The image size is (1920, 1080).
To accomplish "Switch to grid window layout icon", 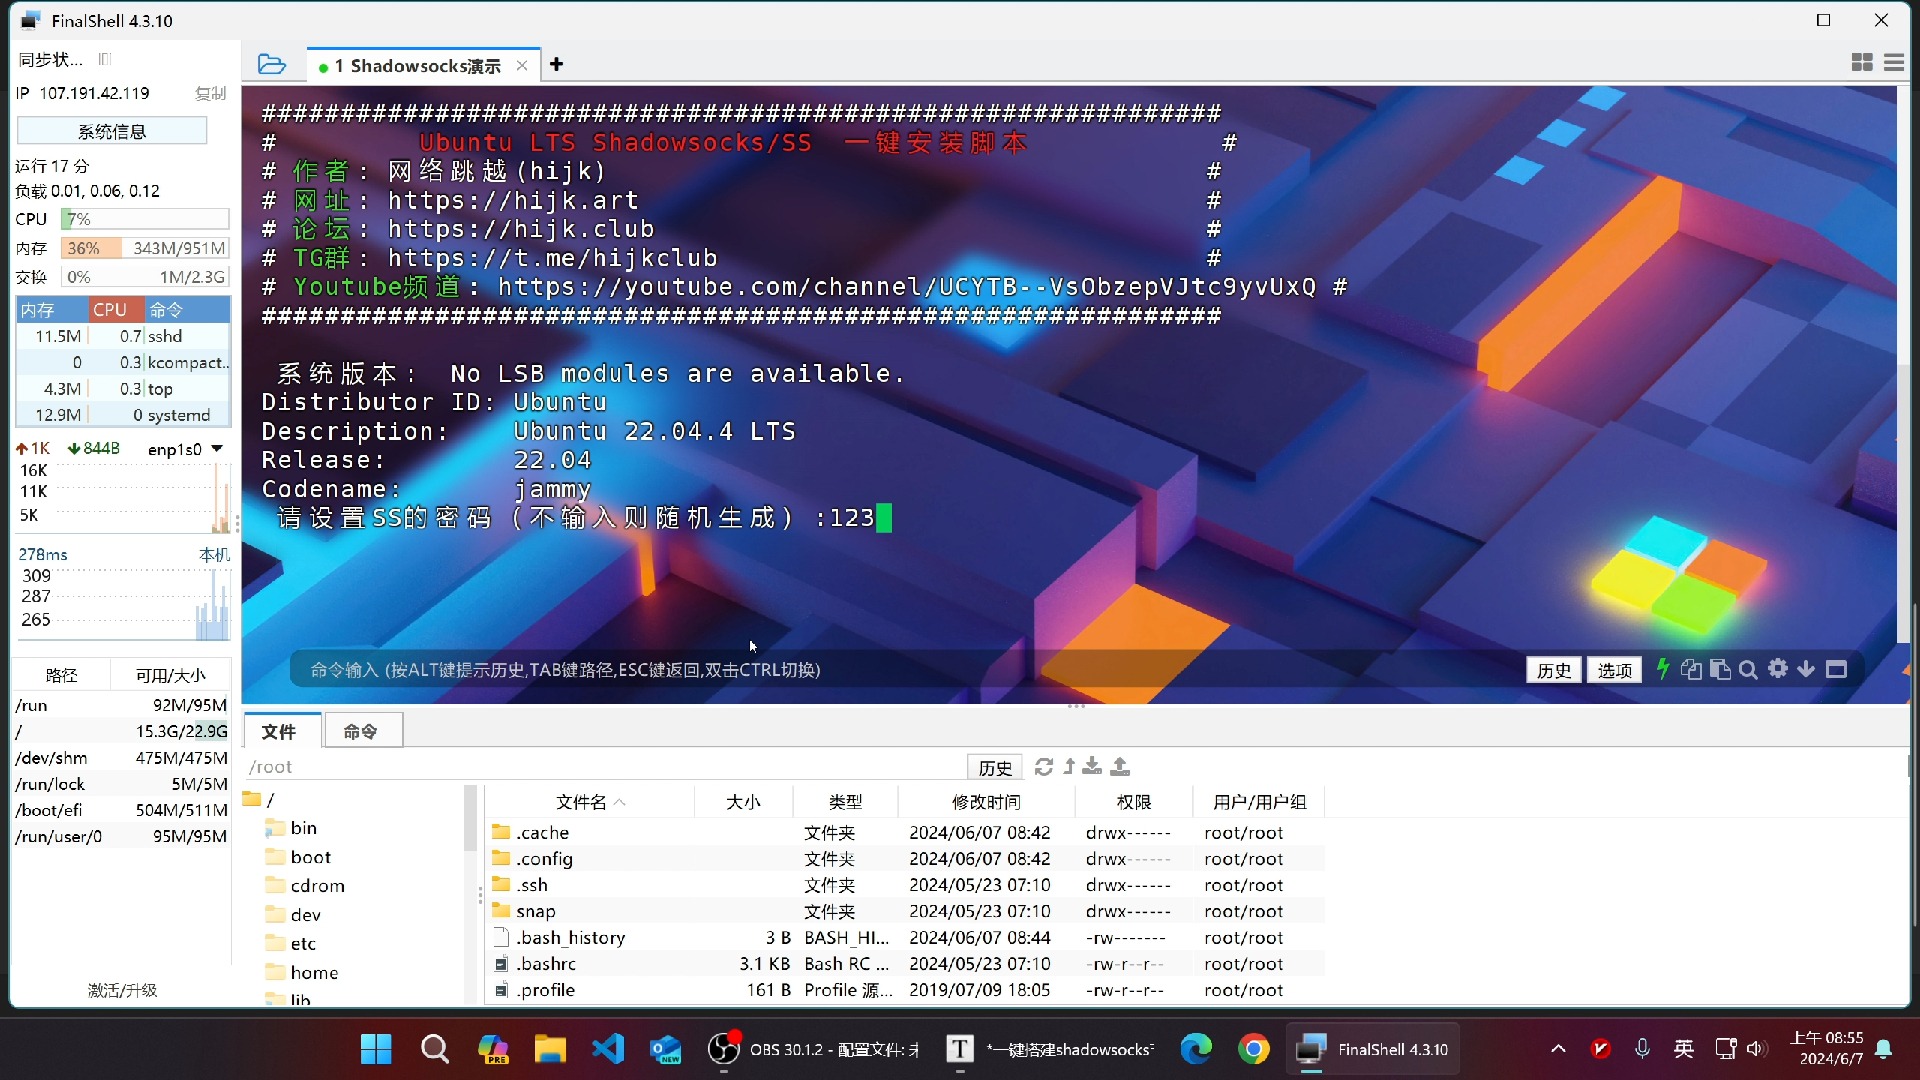I will pyautogui.click(x=1862, y=63).
